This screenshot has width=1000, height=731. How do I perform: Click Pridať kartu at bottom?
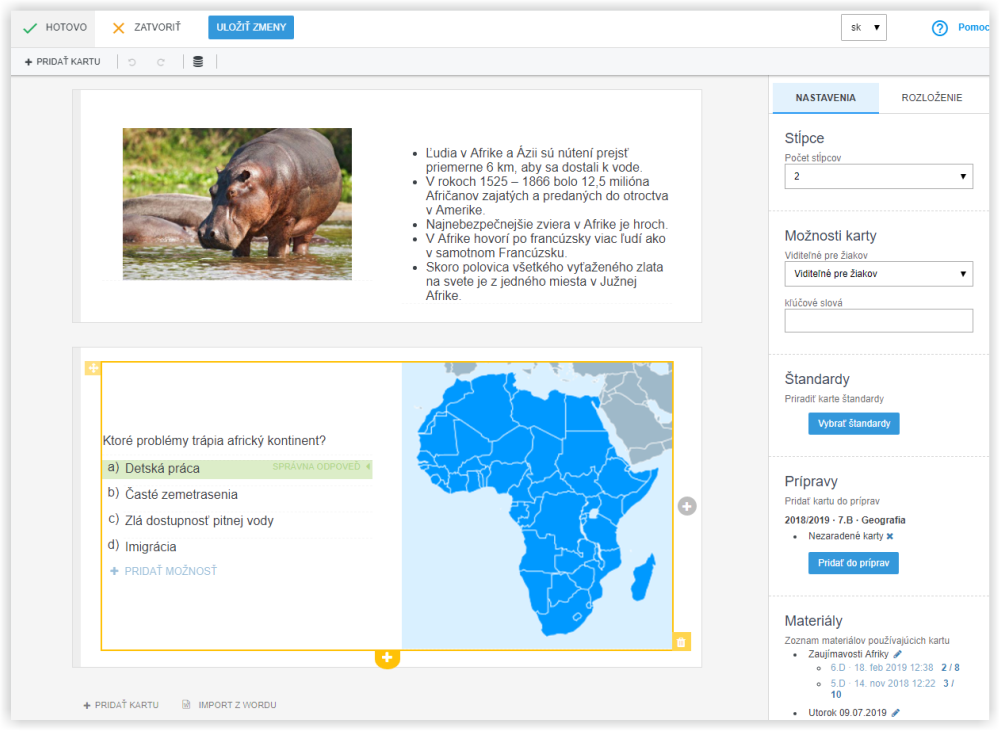121,705
